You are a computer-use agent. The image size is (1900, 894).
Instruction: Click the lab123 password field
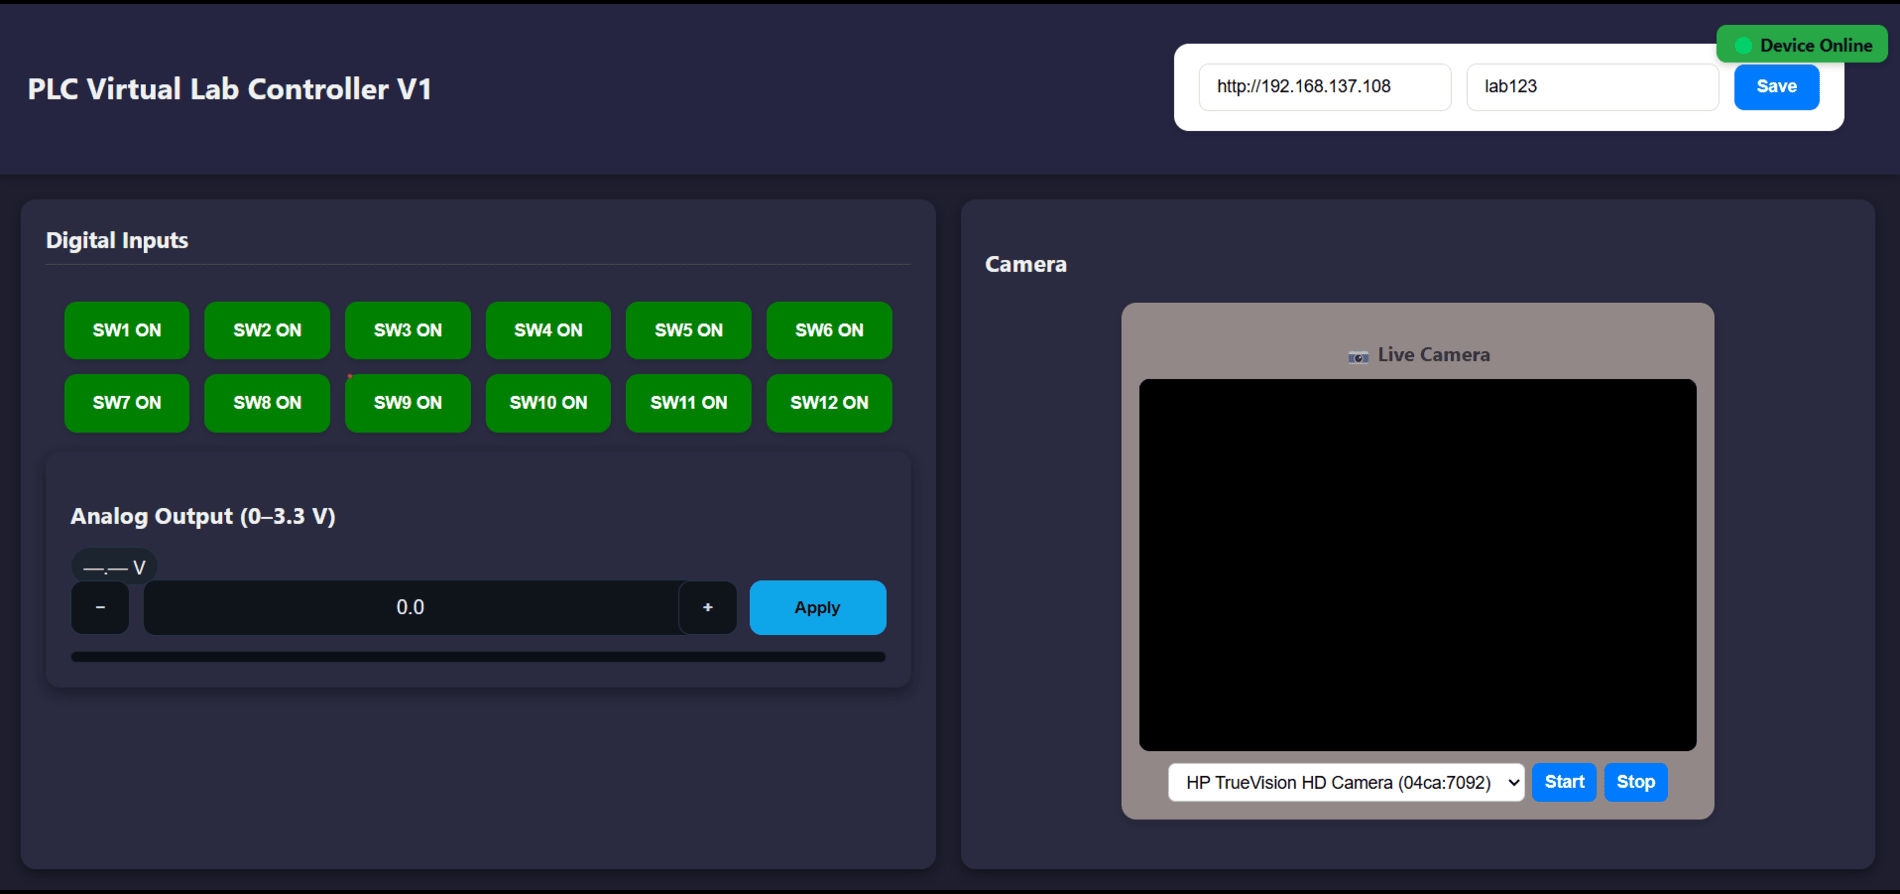(x=1593, y=87)
